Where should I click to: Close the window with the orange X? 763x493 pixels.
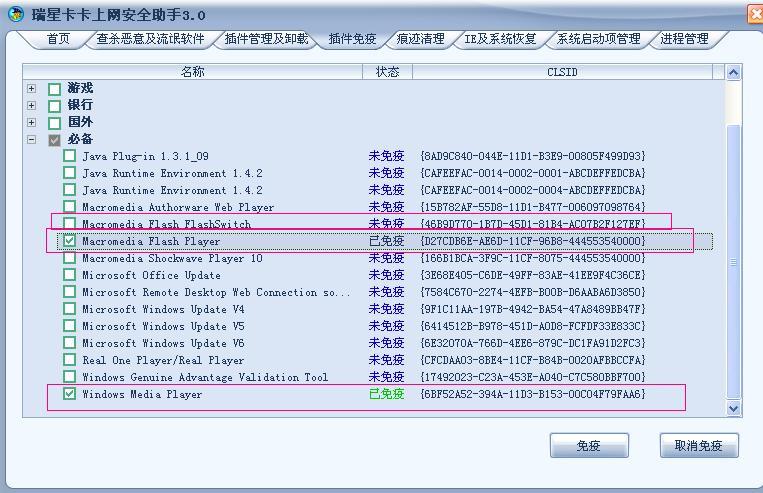(755, 14)
